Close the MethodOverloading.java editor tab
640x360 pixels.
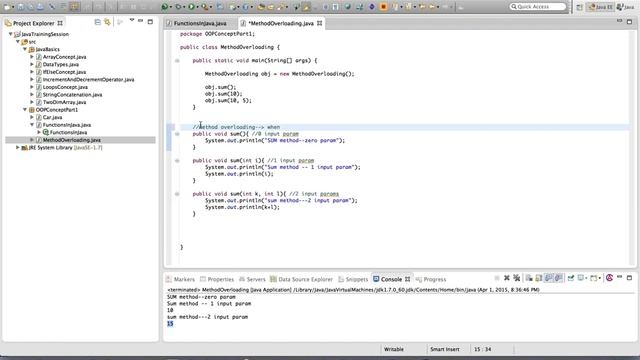pos(320,23)
